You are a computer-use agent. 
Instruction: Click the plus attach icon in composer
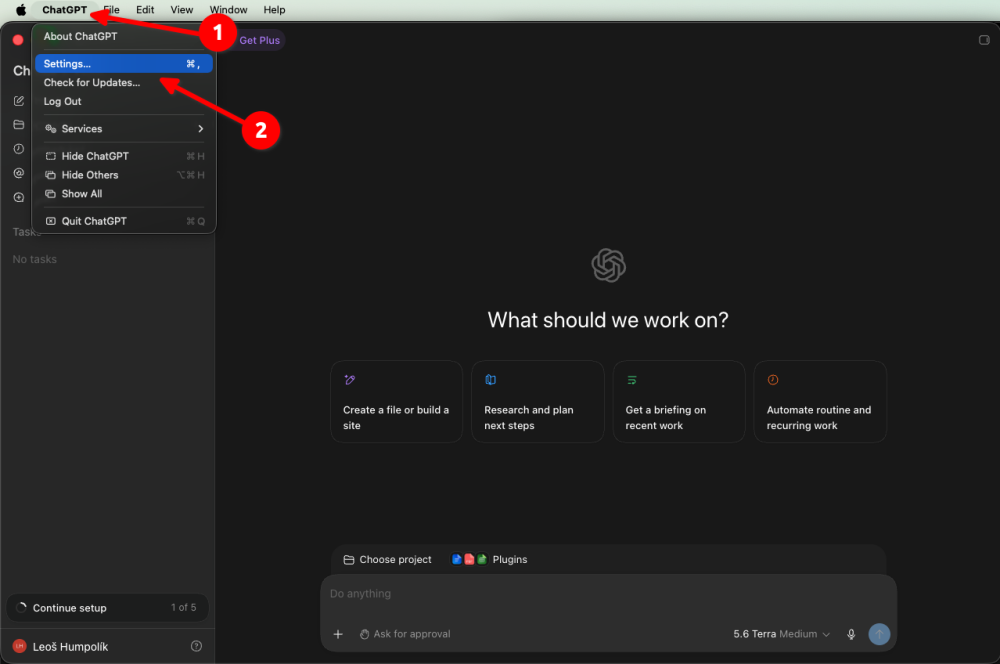(x=338, y=634)
